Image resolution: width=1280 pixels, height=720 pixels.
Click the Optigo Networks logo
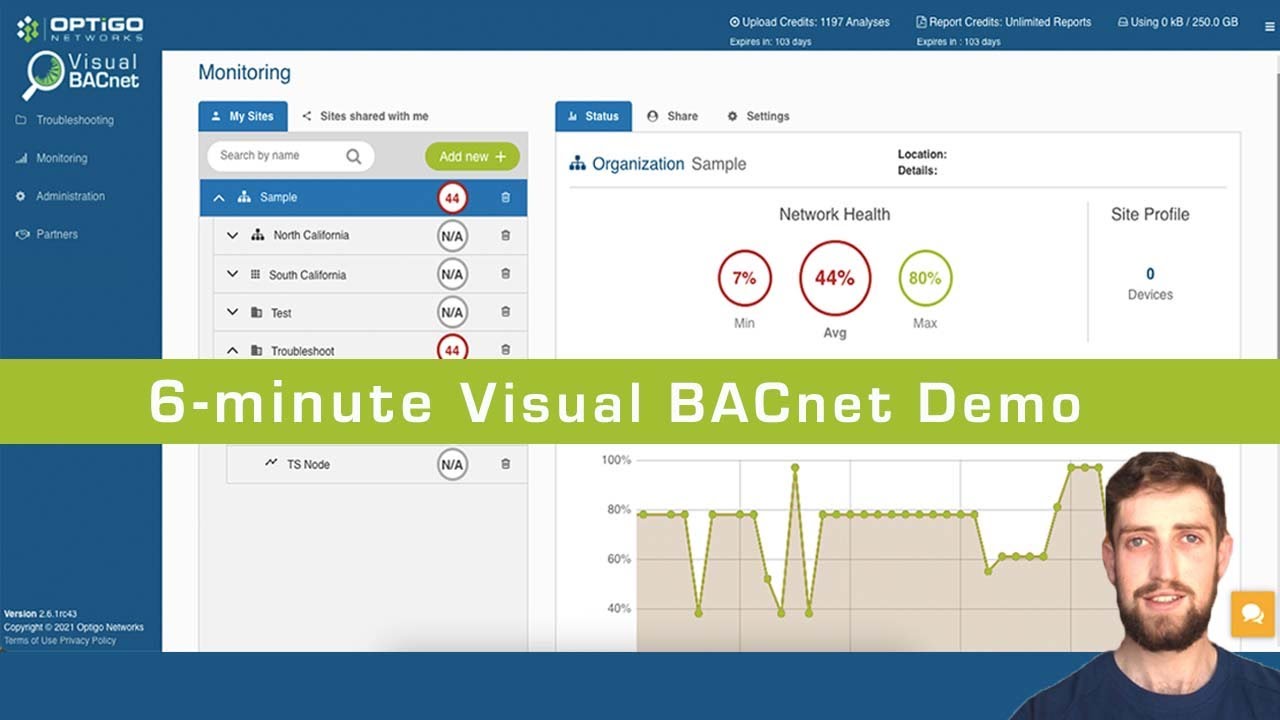pyautogui.click(x=80, y=27)
